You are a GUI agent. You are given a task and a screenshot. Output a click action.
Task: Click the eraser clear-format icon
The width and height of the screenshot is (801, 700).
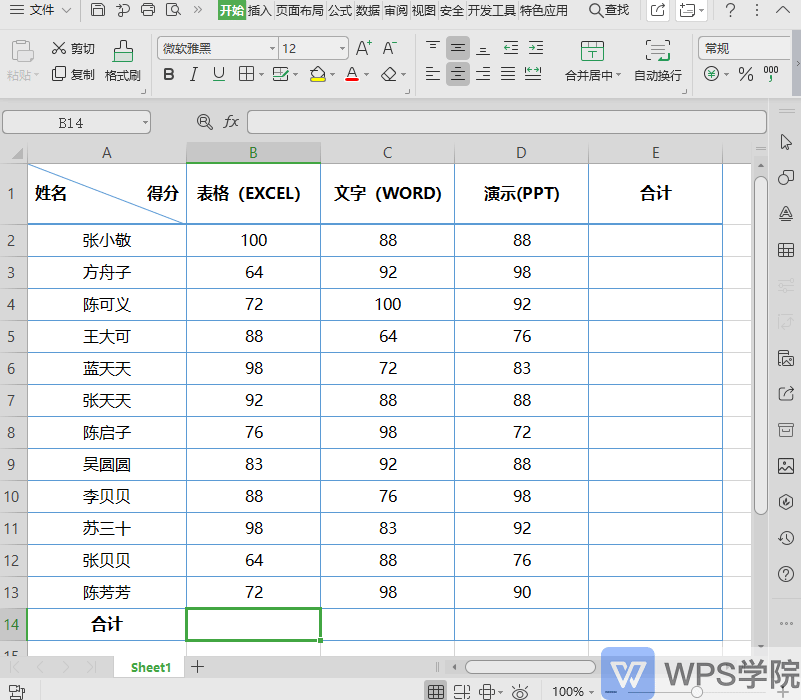[x=389, y=74]
